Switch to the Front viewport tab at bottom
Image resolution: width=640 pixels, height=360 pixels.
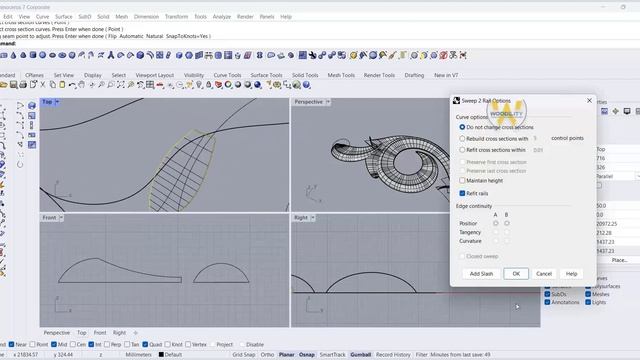pyautogui.click(x=100, y=333)
